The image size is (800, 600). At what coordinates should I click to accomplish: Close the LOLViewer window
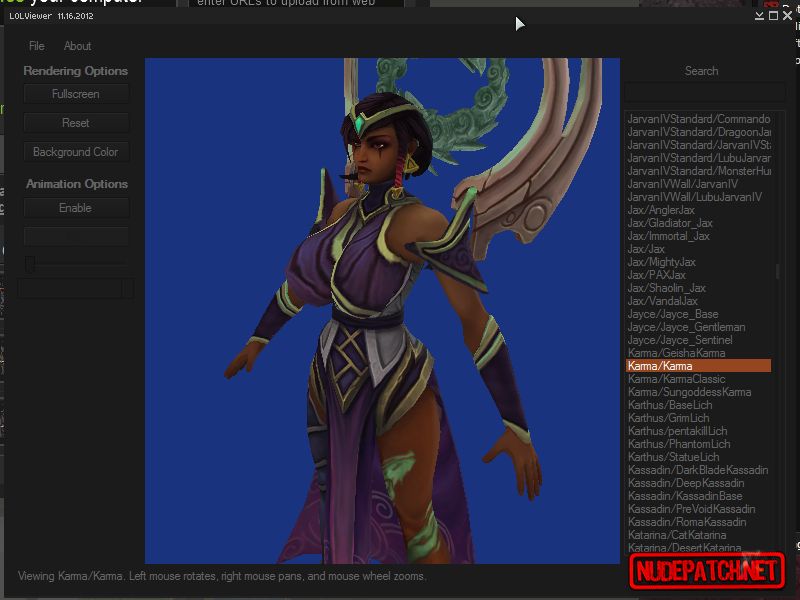[x=787, y=16]
